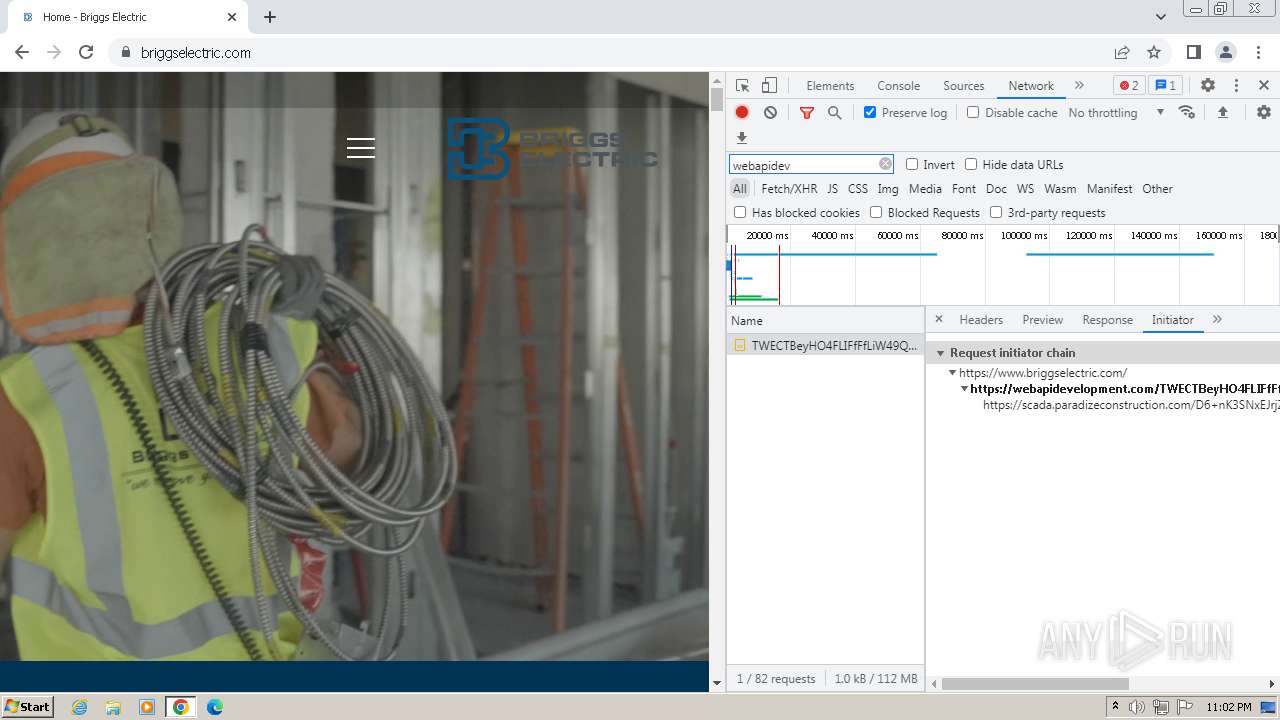Click the webpage vertical scrollbar thumb
Viewport: 1280px width, 720px height.
click(716, 99)
